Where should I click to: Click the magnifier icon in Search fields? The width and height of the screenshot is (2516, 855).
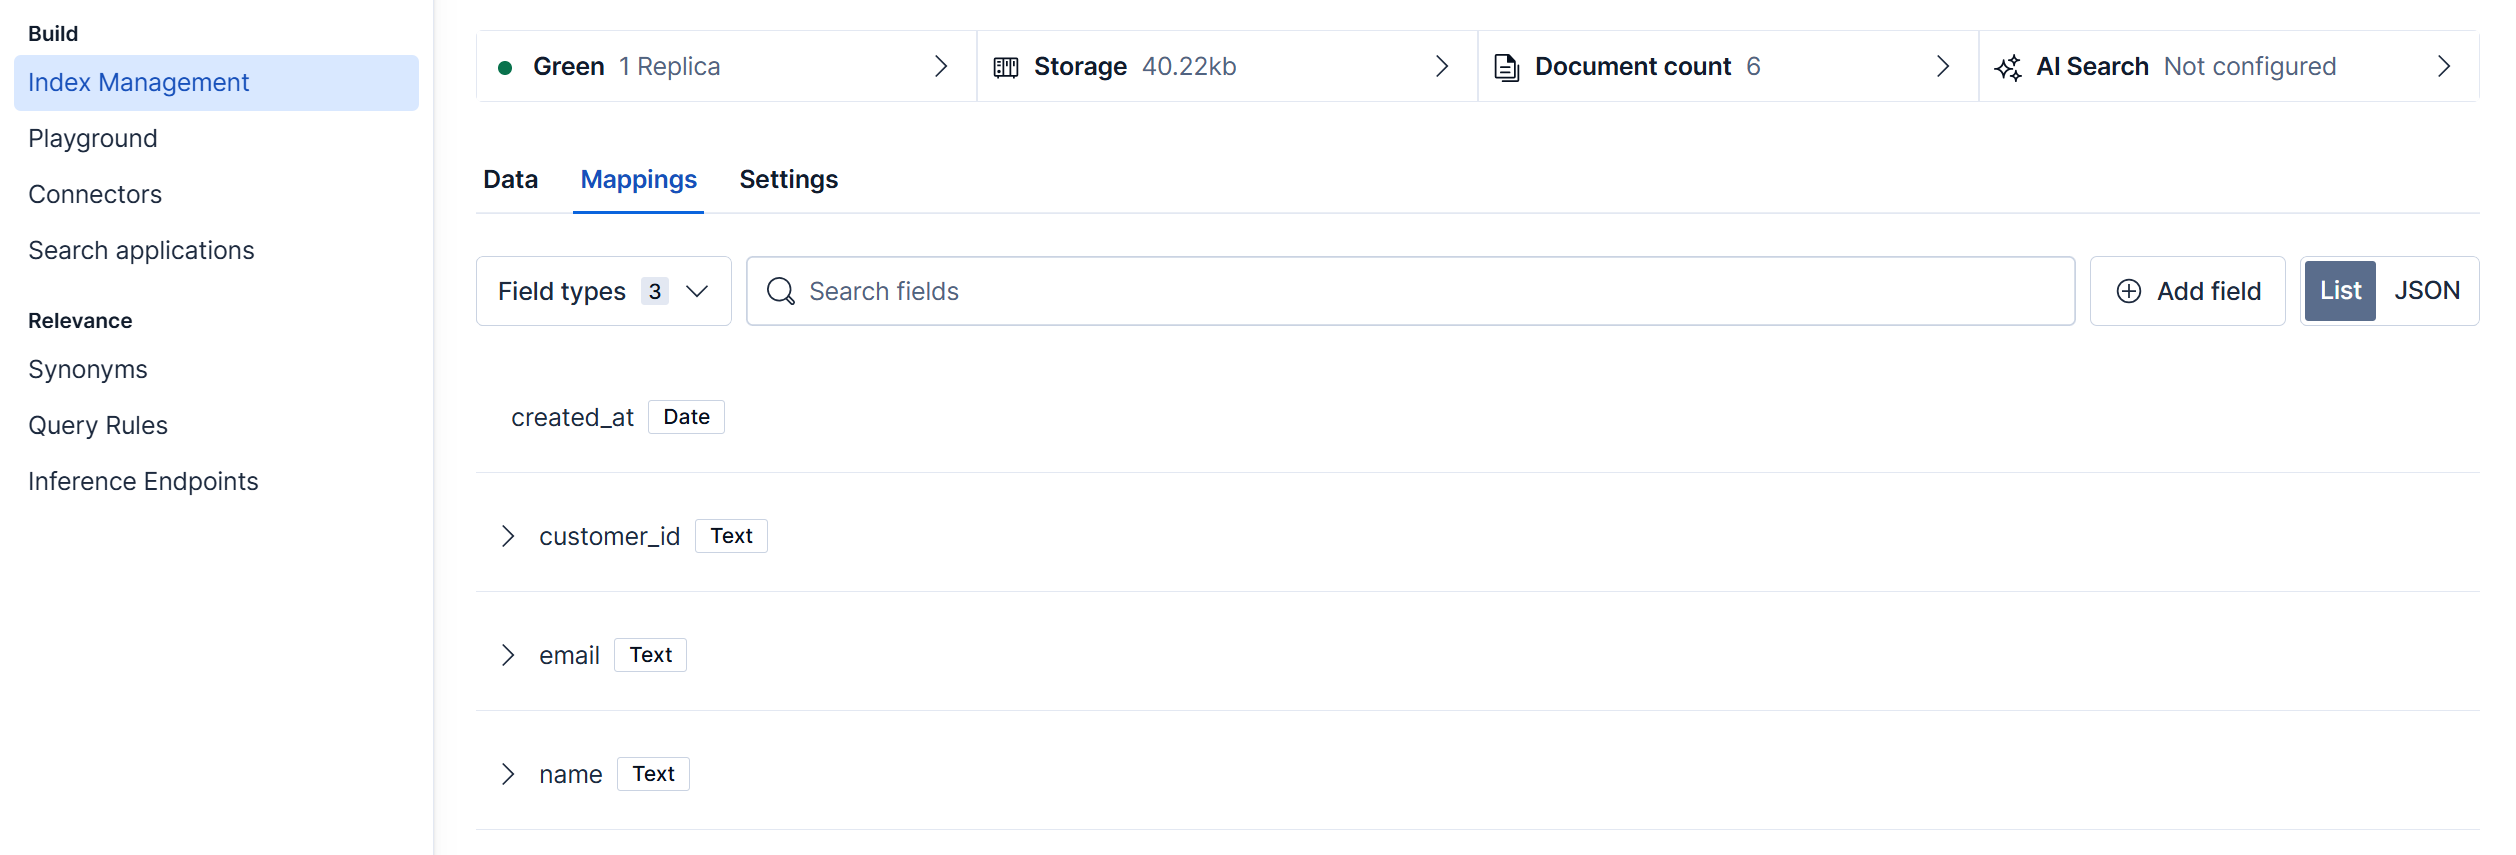[781, 291]
